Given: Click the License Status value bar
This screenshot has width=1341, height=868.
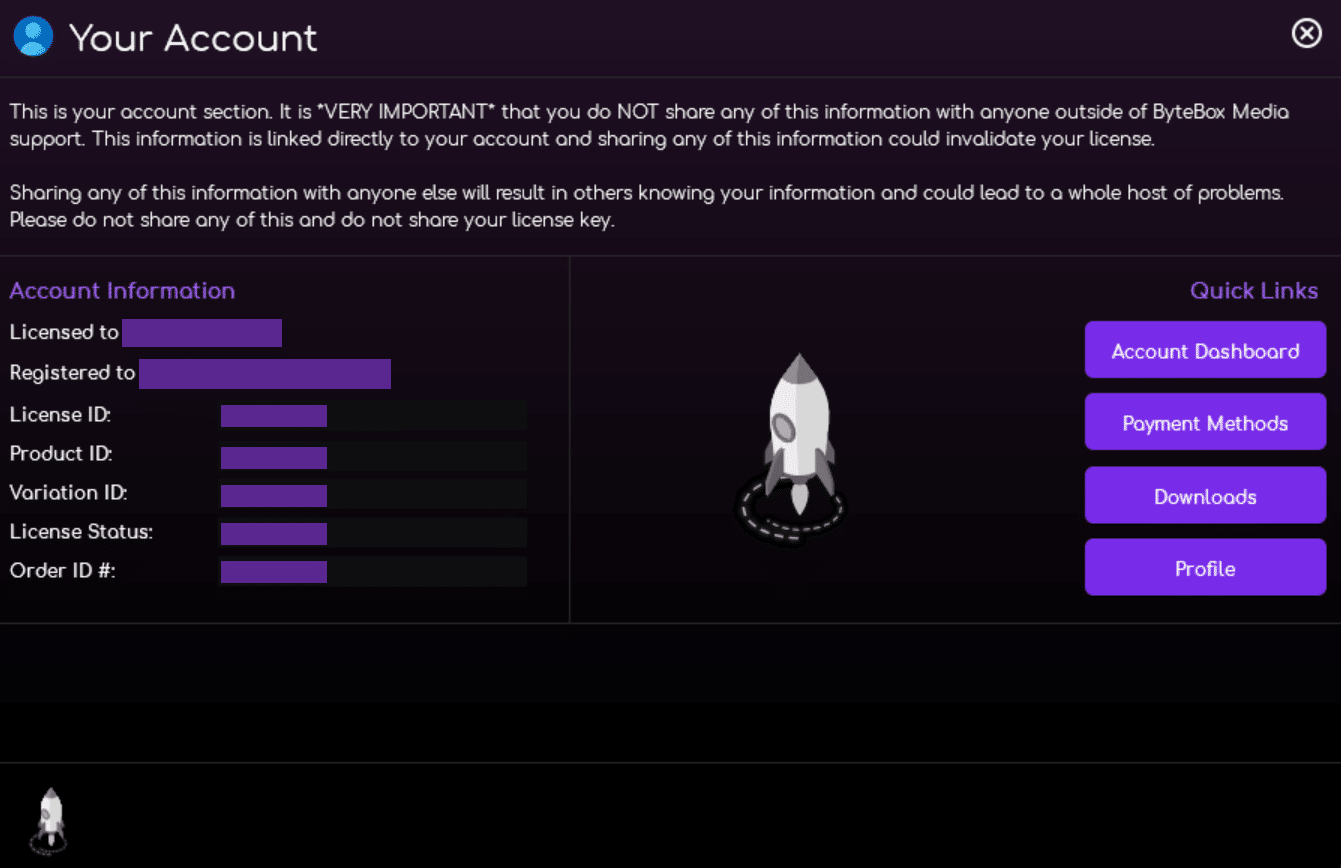Looking at the screenshot, I should (x=274, y=533).
